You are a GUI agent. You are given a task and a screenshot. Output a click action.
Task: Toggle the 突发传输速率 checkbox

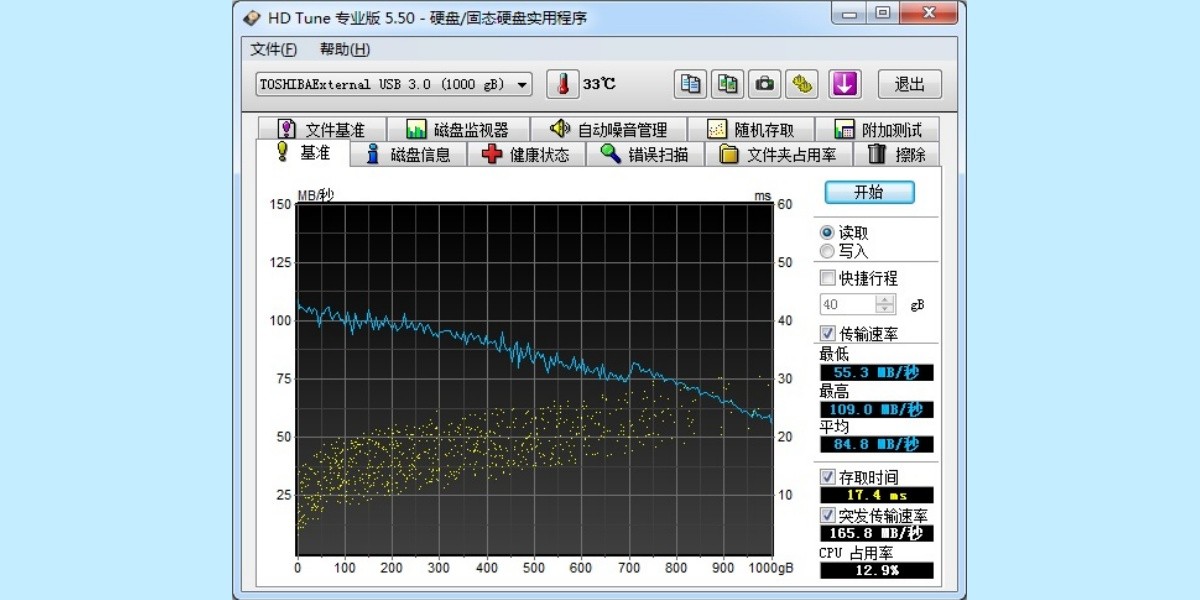point(827,515)
